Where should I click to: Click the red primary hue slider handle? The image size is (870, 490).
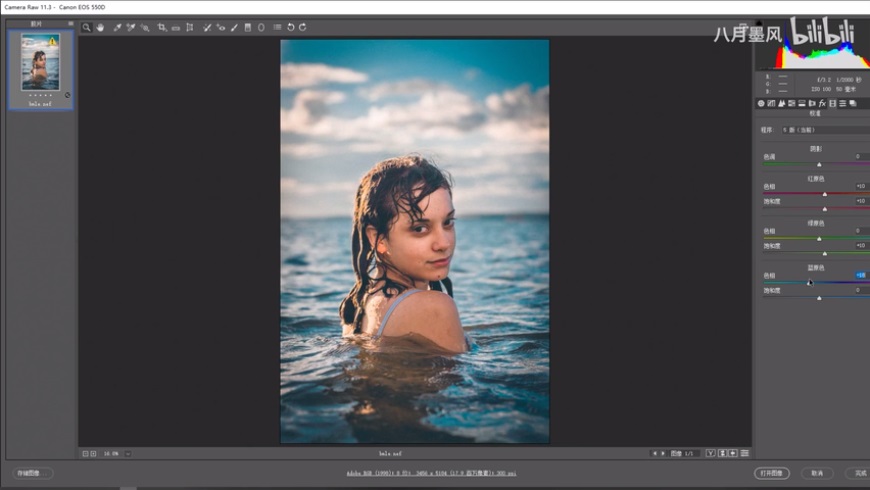point(825,194)
